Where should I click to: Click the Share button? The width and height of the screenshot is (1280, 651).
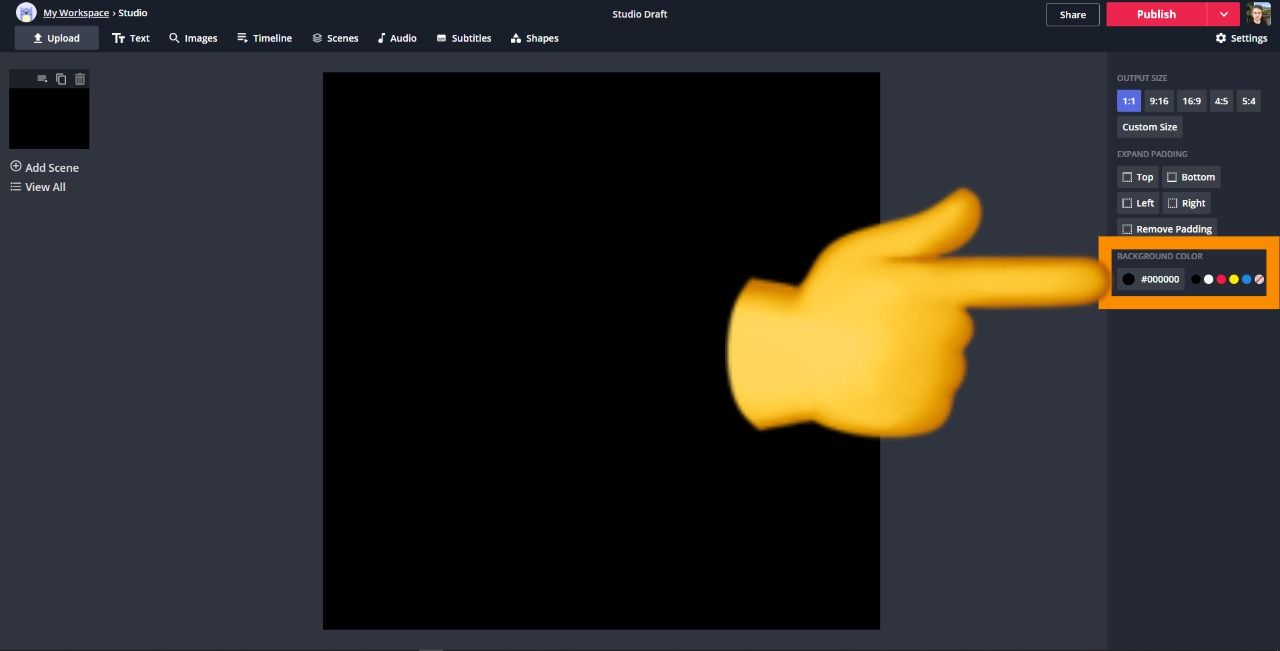pyautogui.click(x=1072, y=15)
